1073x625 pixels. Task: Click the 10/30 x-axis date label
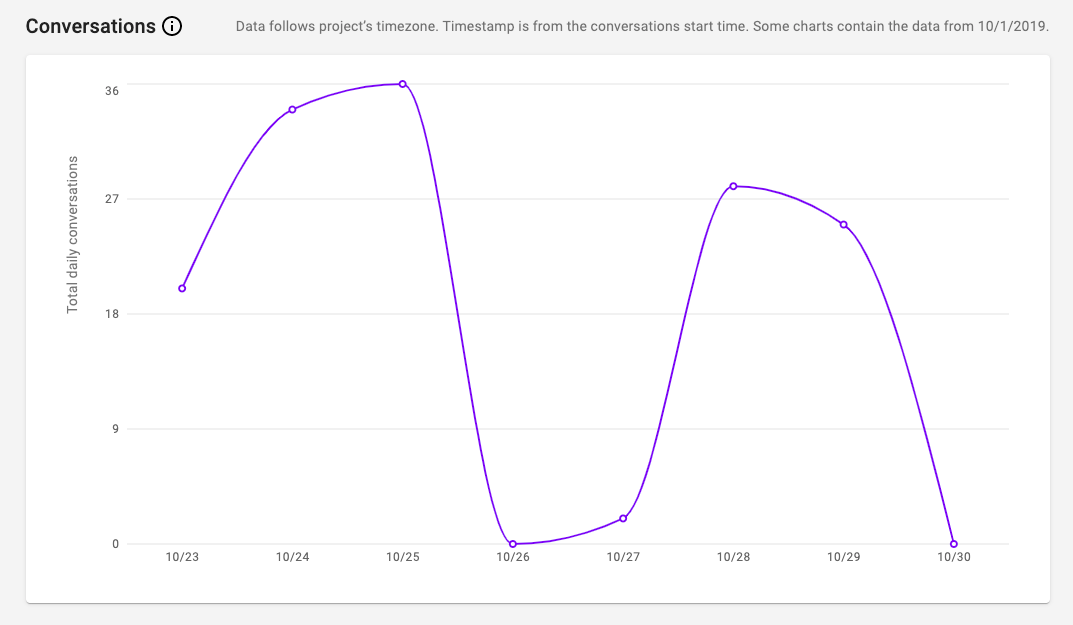[953, 557]
